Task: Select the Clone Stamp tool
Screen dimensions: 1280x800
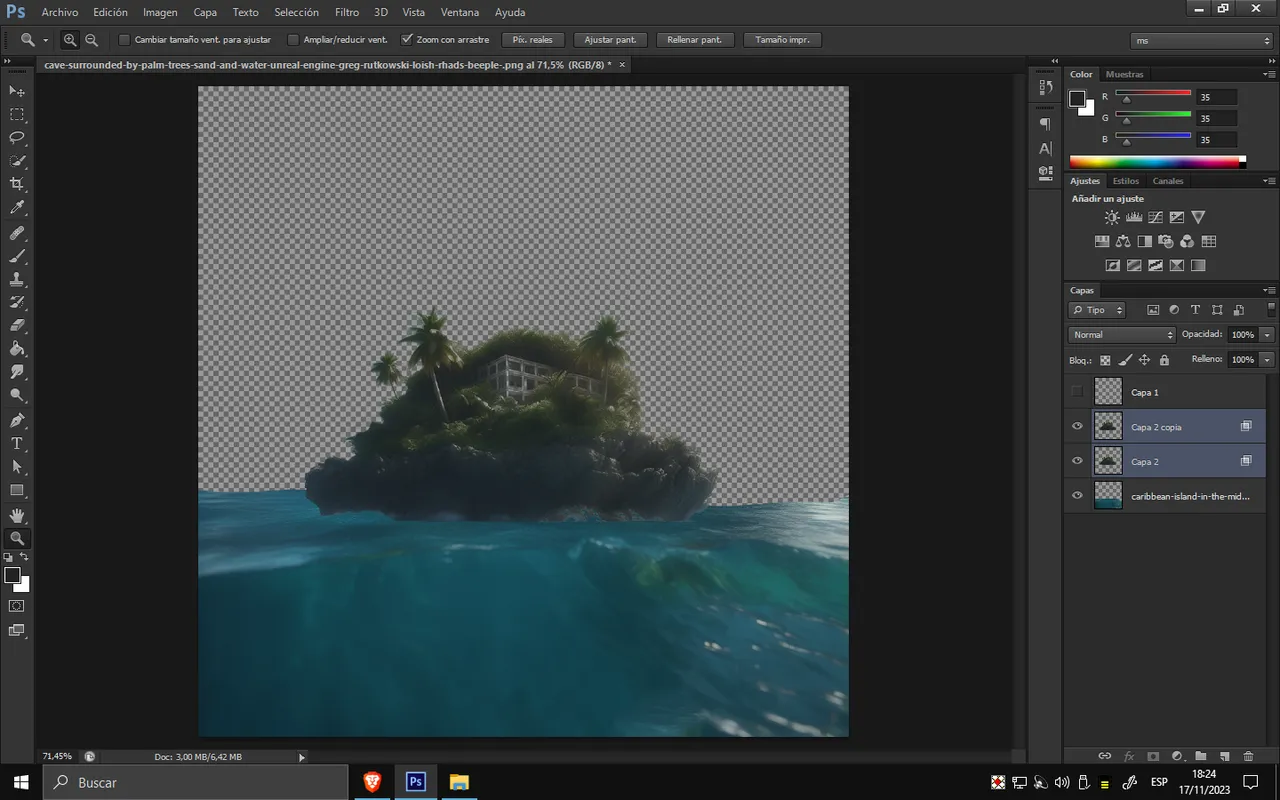Action: pyautogui.click(x=17, y=279)
